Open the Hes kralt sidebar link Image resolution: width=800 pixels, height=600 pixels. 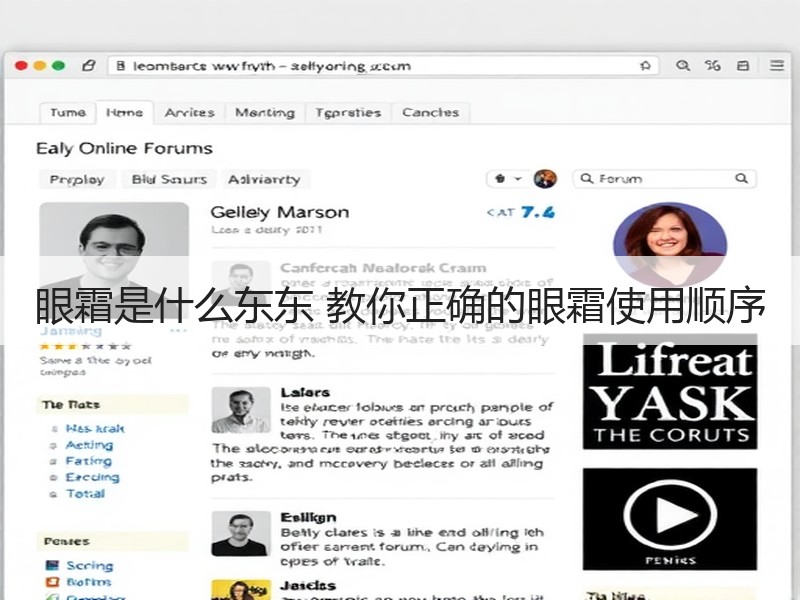click(95, 429)
